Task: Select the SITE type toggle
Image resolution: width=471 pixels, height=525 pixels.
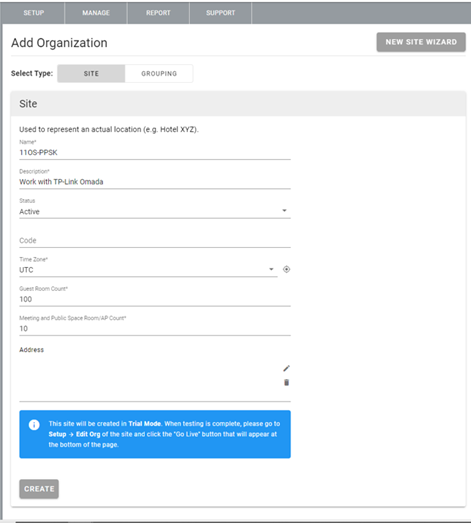Action: click(x=91, y=73)
